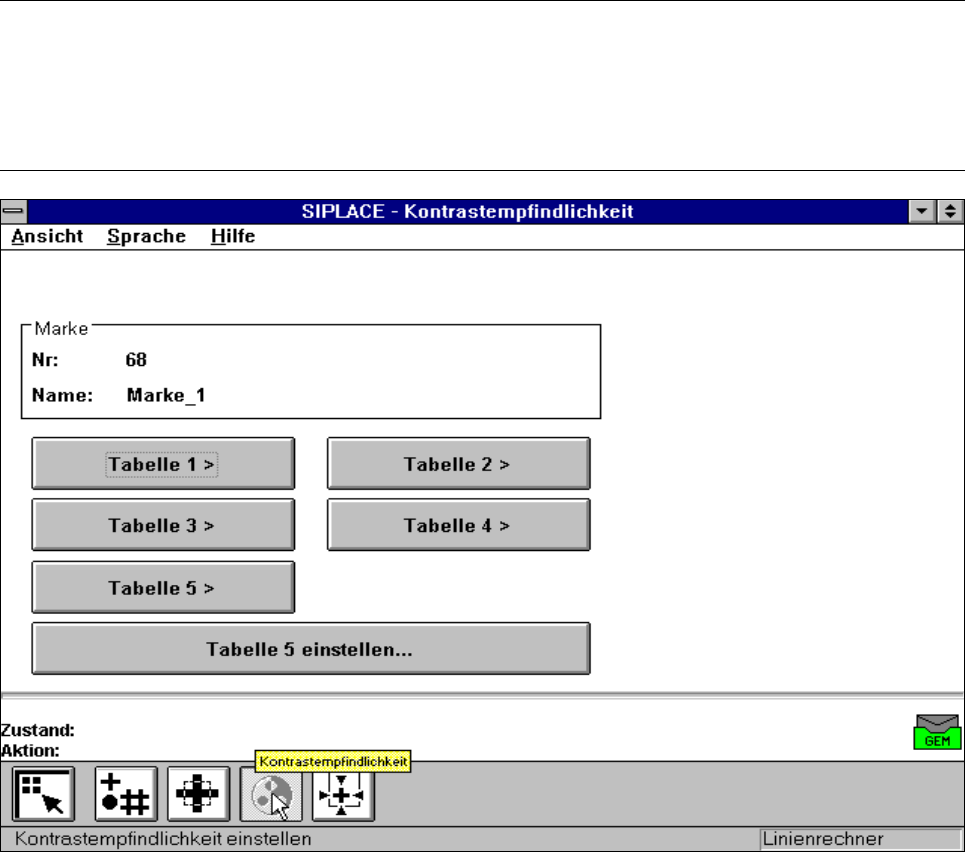Open Tabelle 2 submenu button

[458, 464]
